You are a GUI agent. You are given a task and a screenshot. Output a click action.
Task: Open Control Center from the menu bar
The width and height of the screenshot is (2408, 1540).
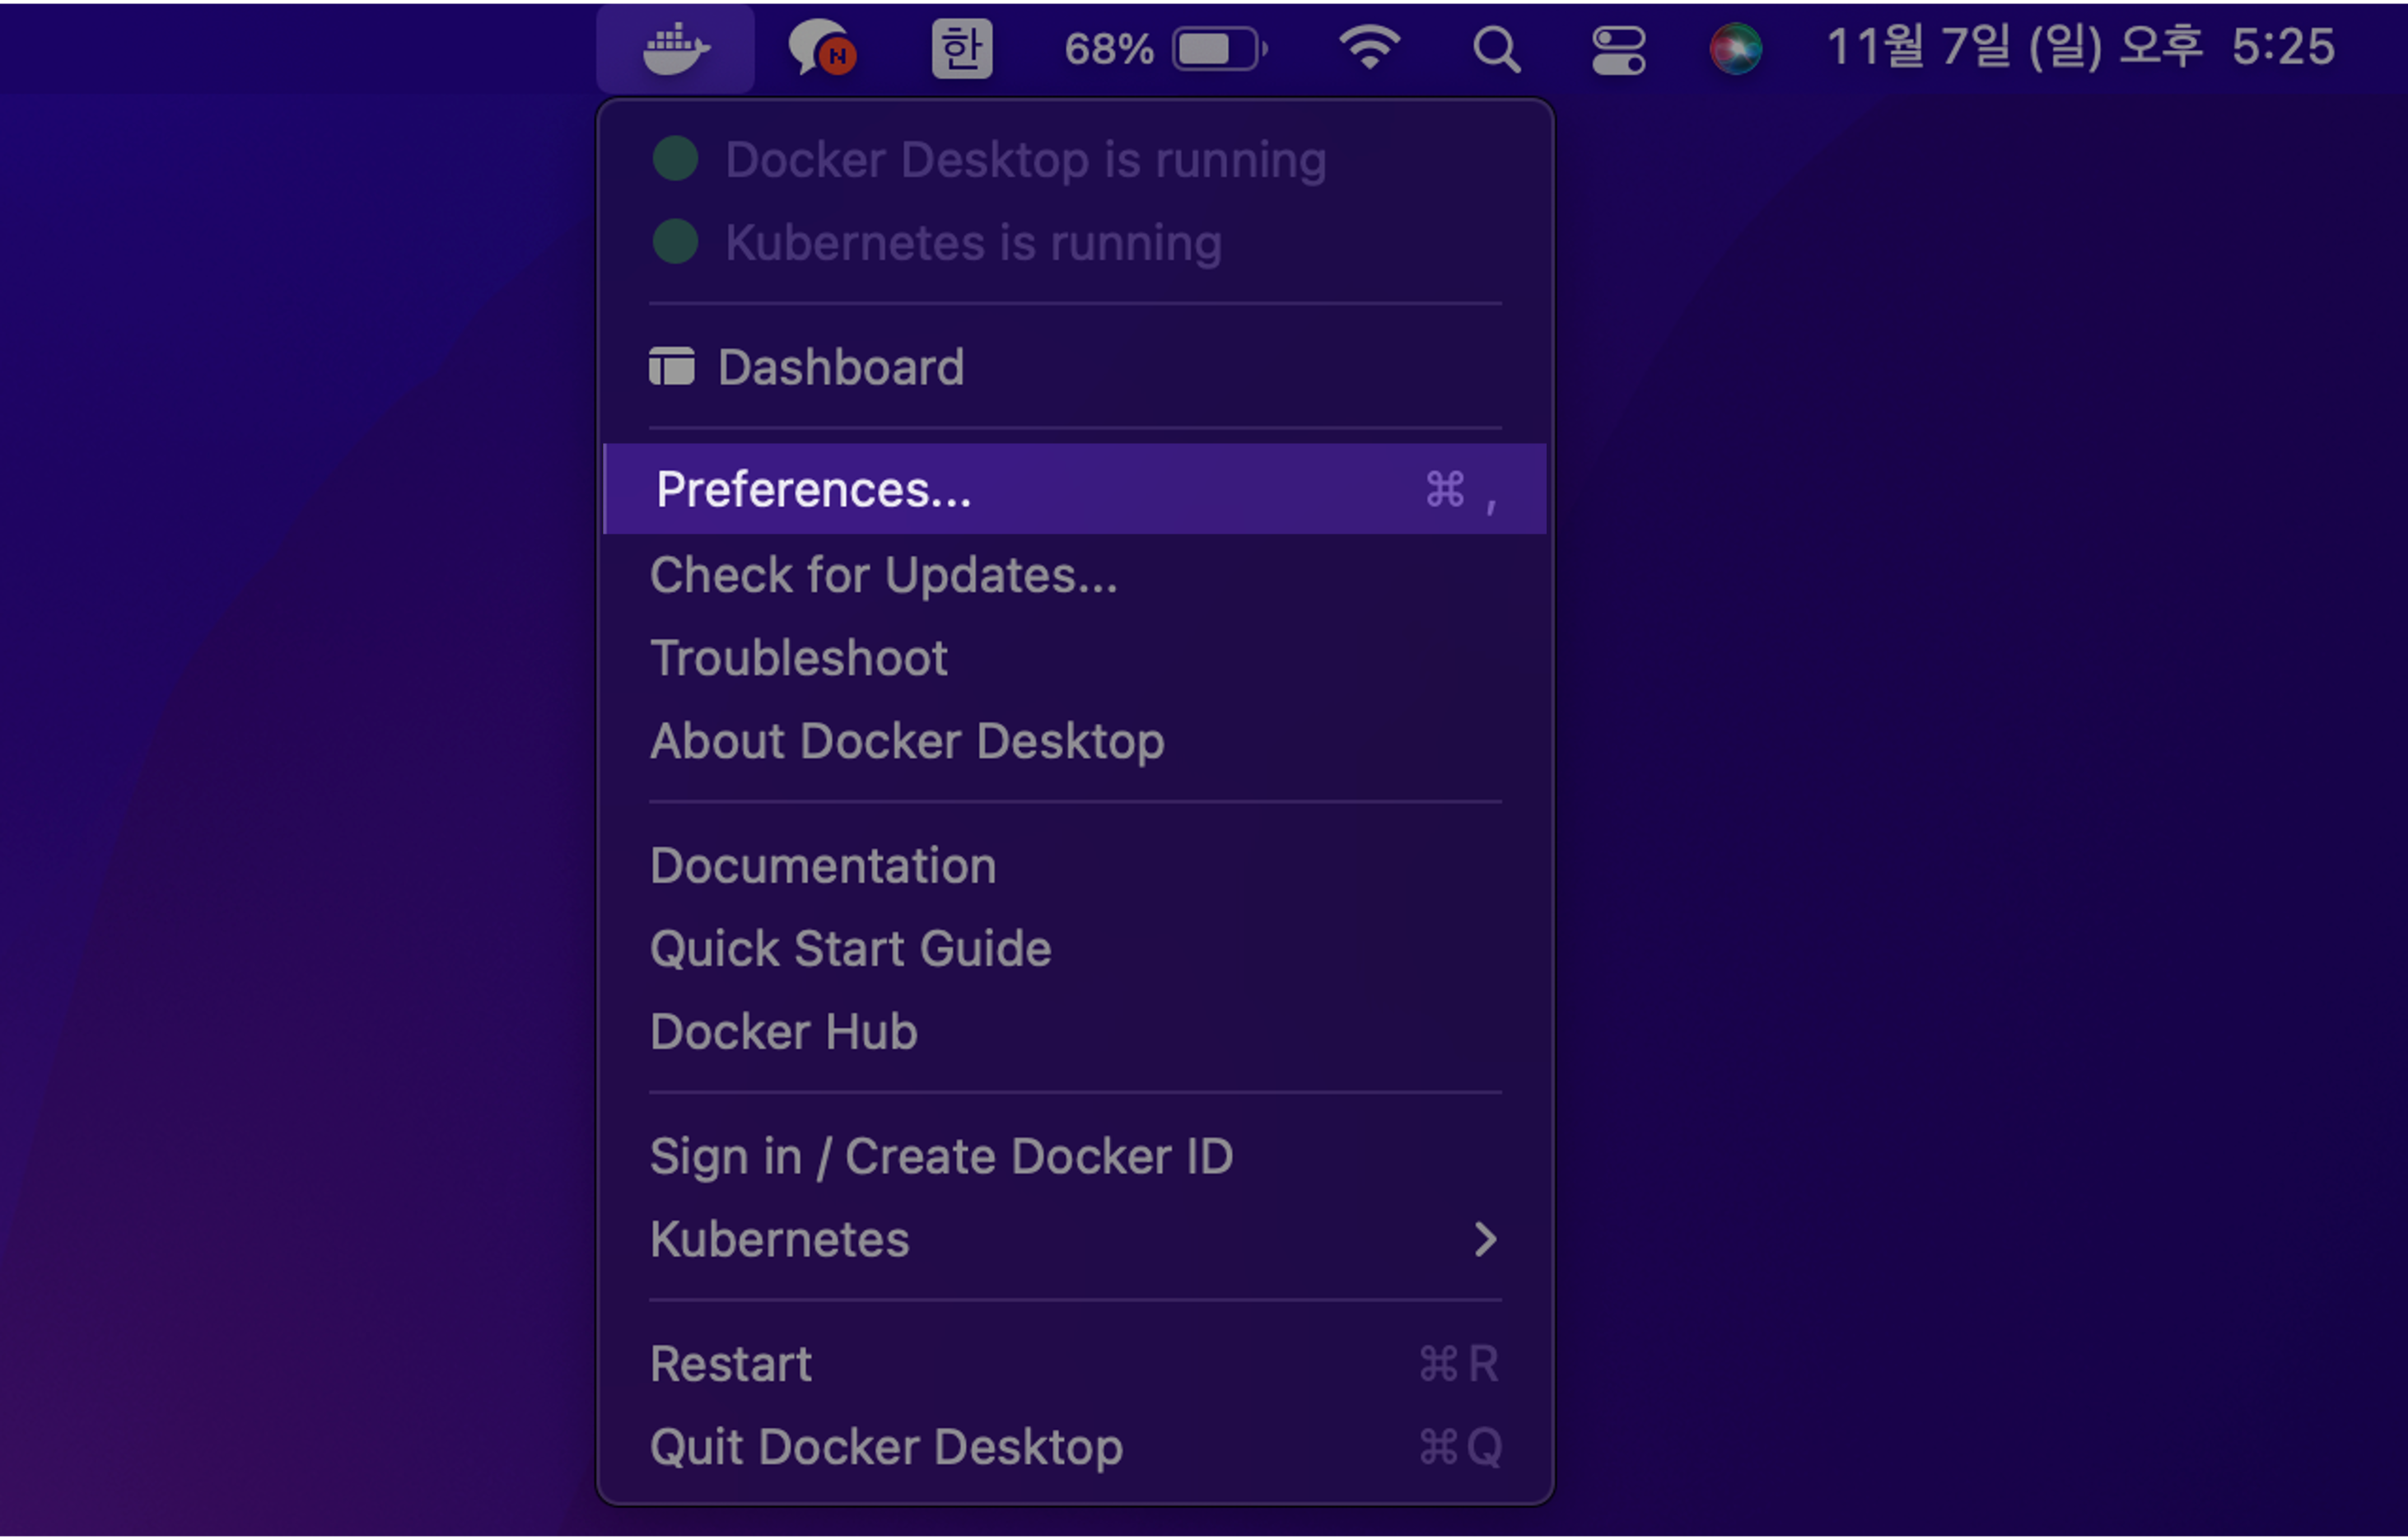1617,49
